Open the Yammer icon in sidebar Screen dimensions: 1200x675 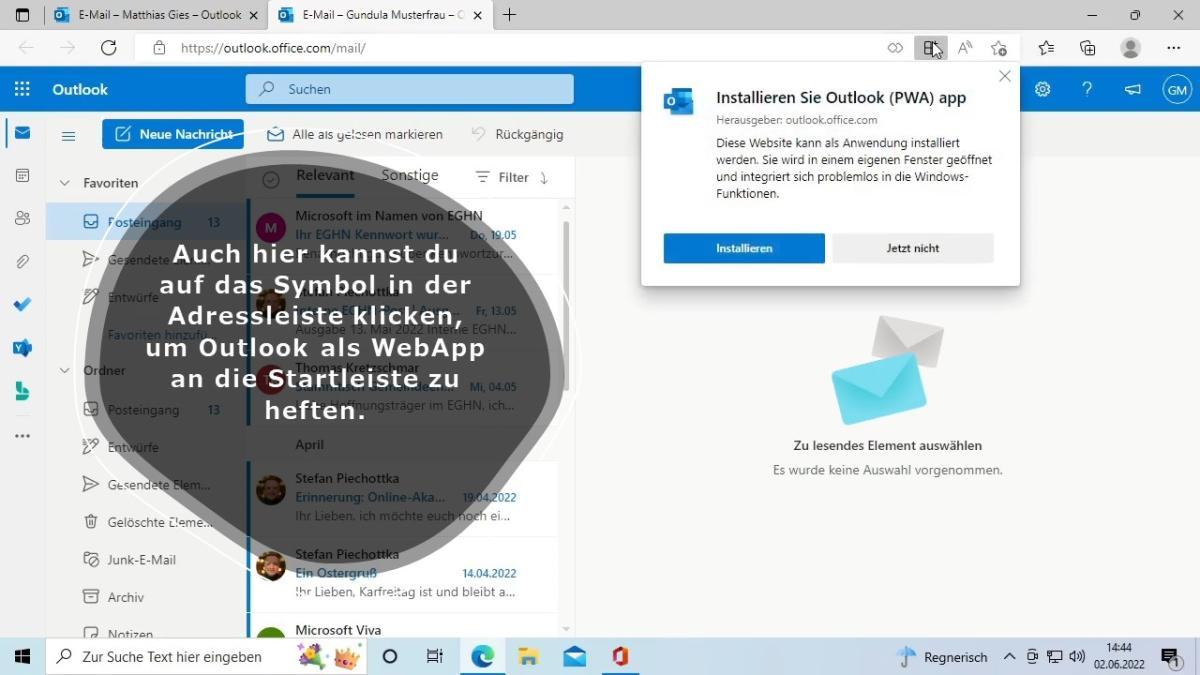coord(22,348)
